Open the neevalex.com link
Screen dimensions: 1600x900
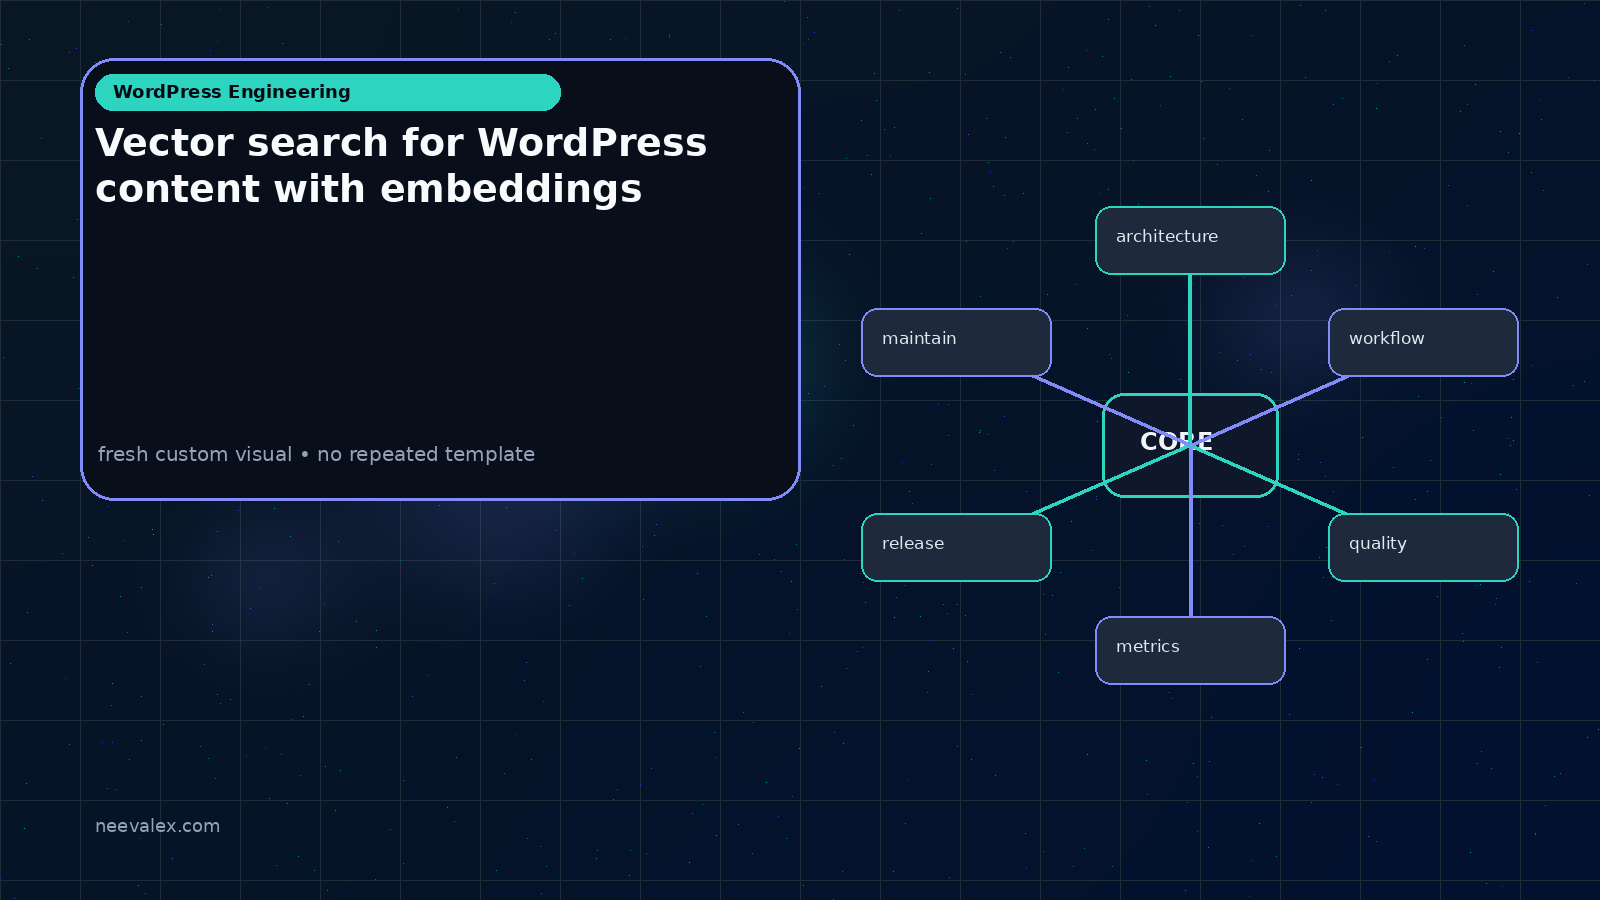coord(157,826)
